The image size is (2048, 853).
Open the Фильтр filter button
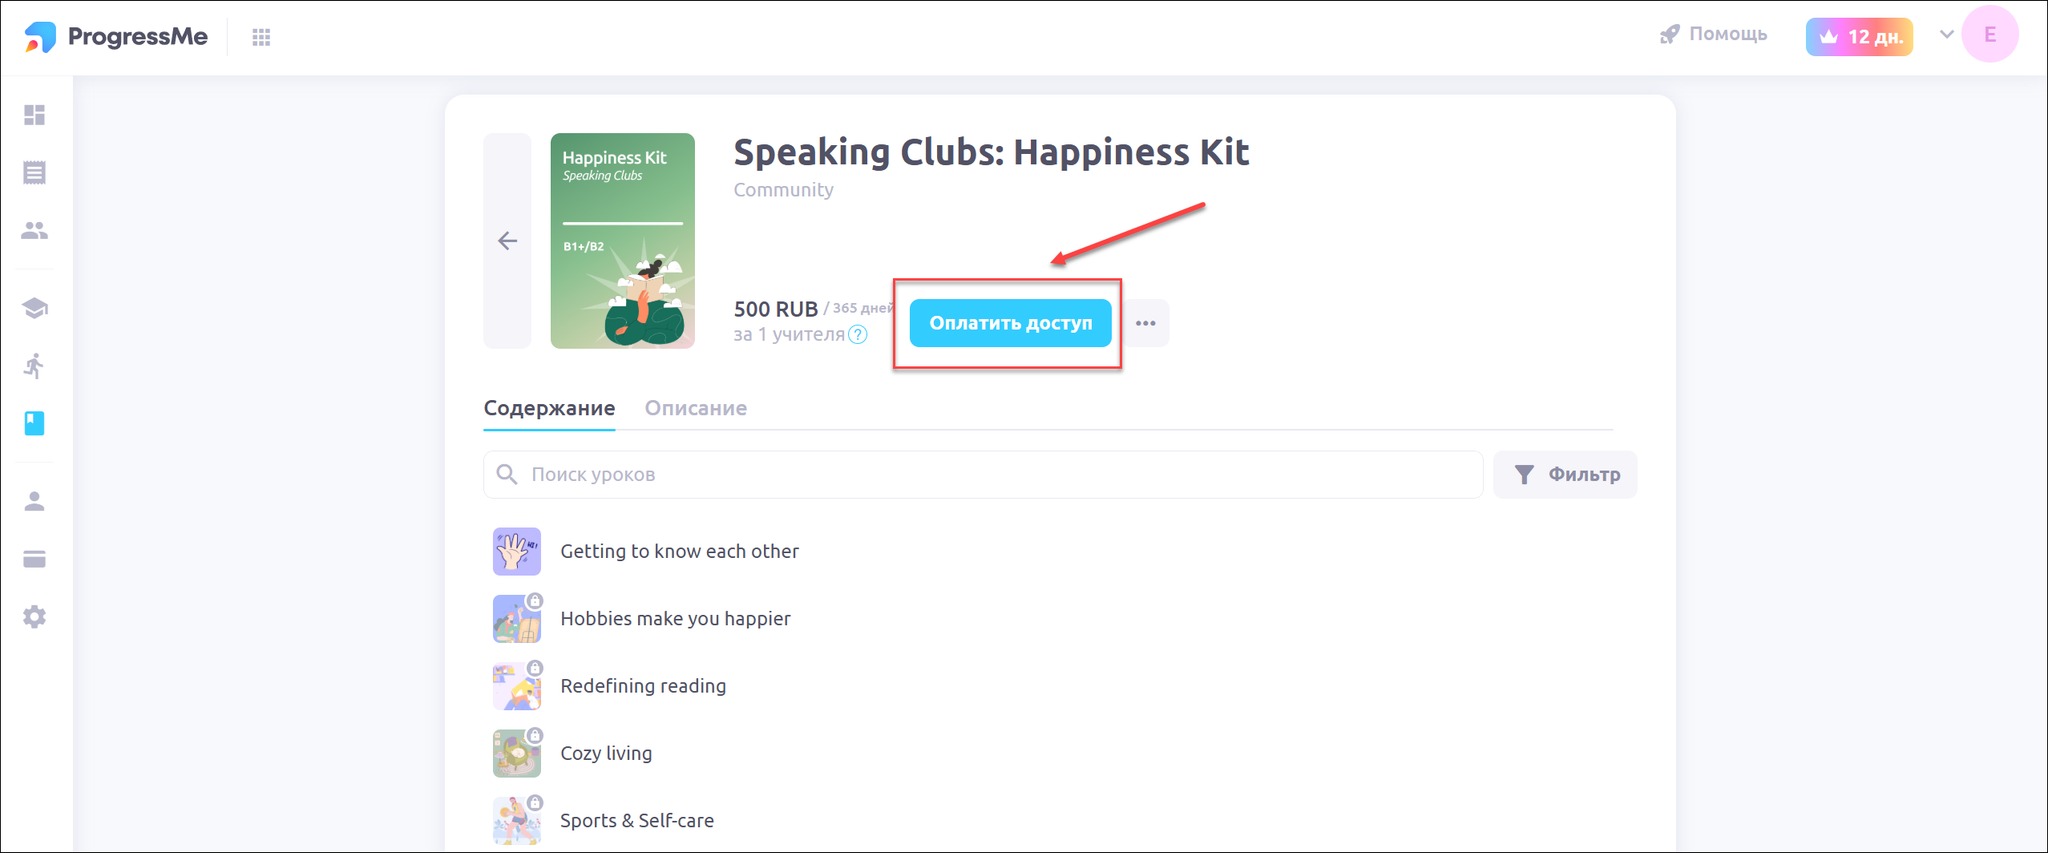pos(1565,474)
